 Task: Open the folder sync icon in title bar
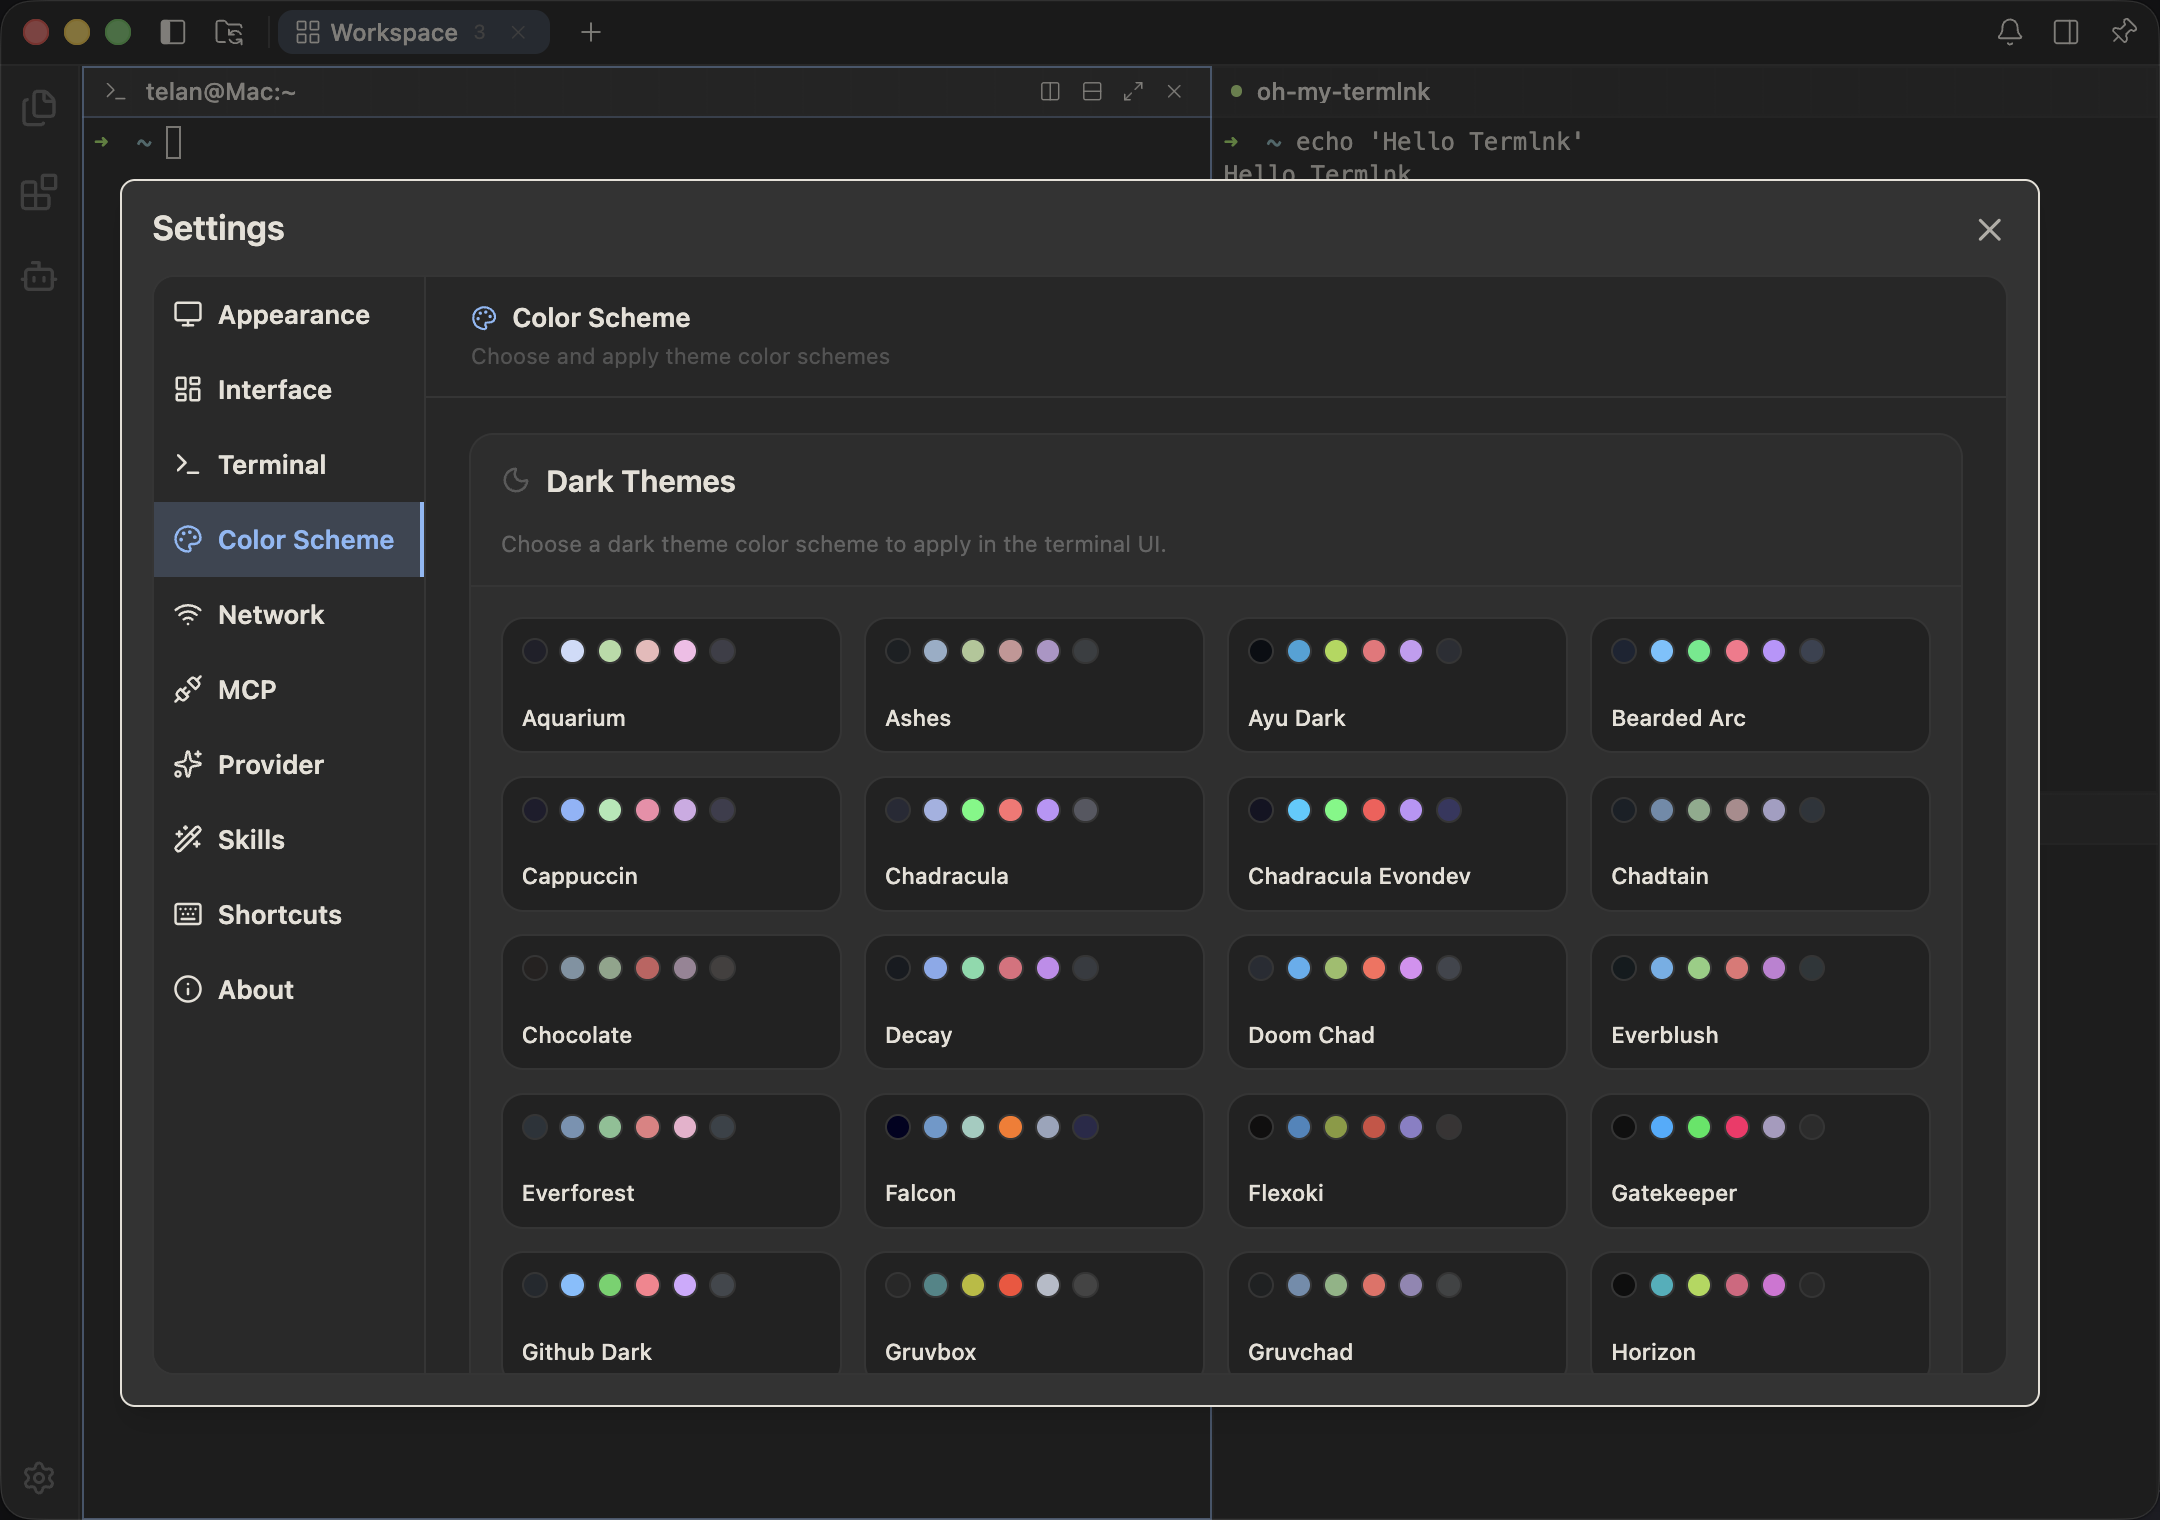(x=229, y=32)
